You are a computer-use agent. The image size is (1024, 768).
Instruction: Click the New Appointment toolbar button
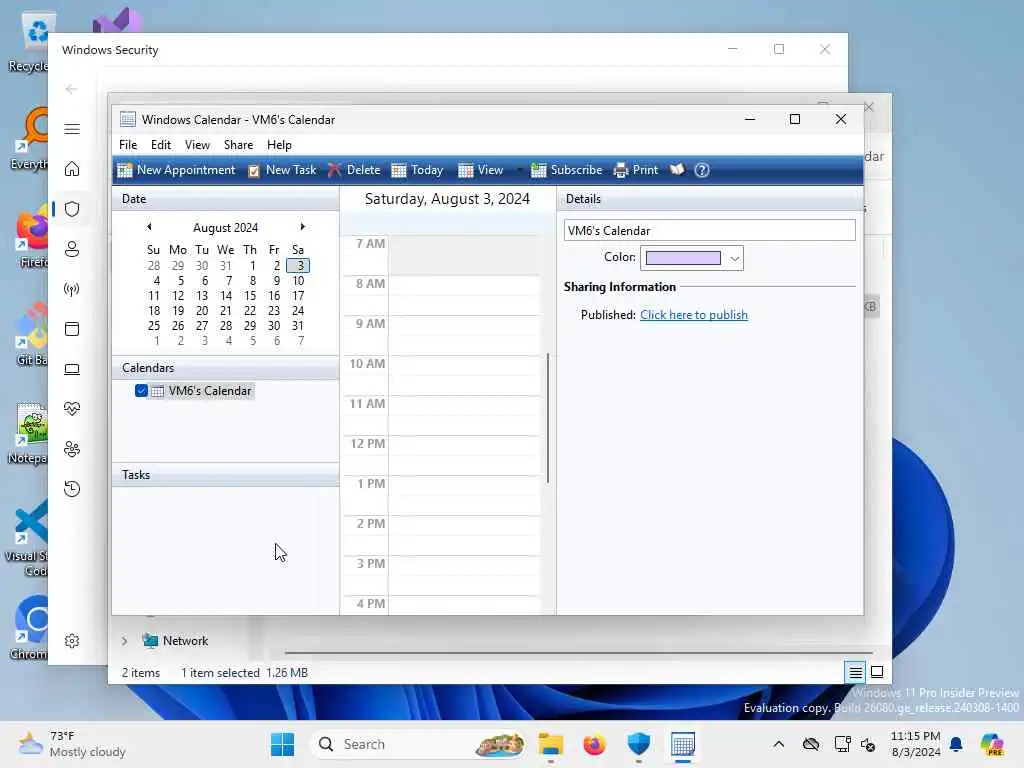(x=176, y=170)
